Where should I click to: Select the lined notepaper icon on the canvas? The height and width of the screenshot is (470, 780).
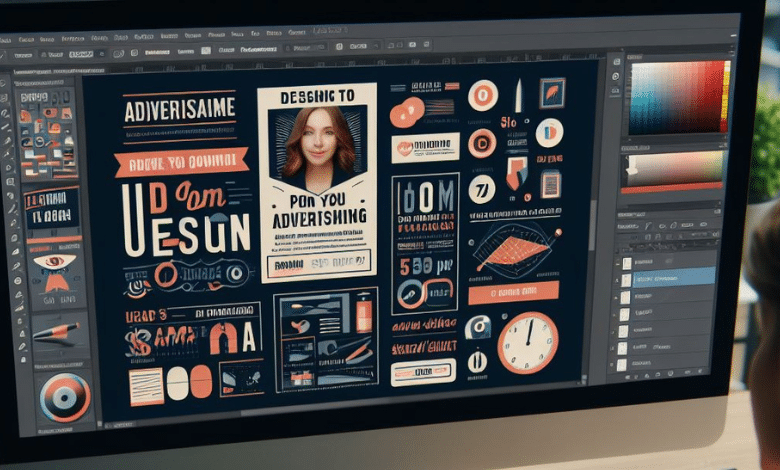[x=146, y=387]
